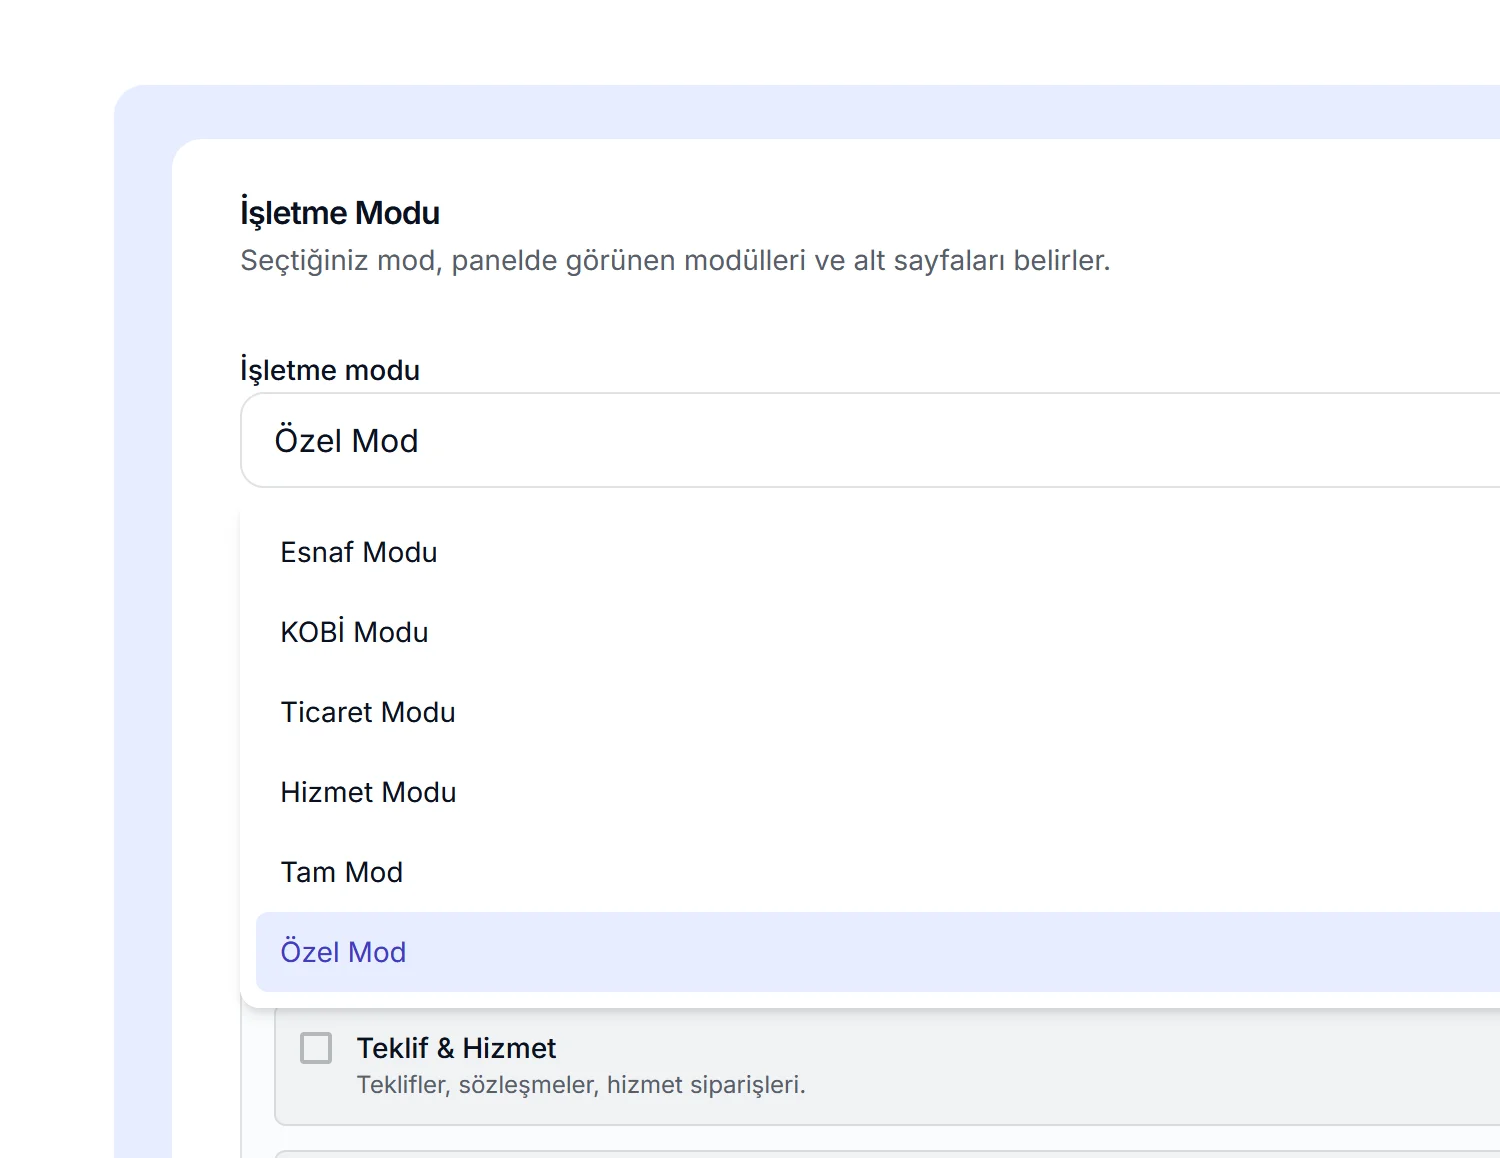Click the 'Seçtiğiniz mod, panelde görünen' subtitle text
The height and width of the screenshot is (1158, 1500).
coord(675,260)
